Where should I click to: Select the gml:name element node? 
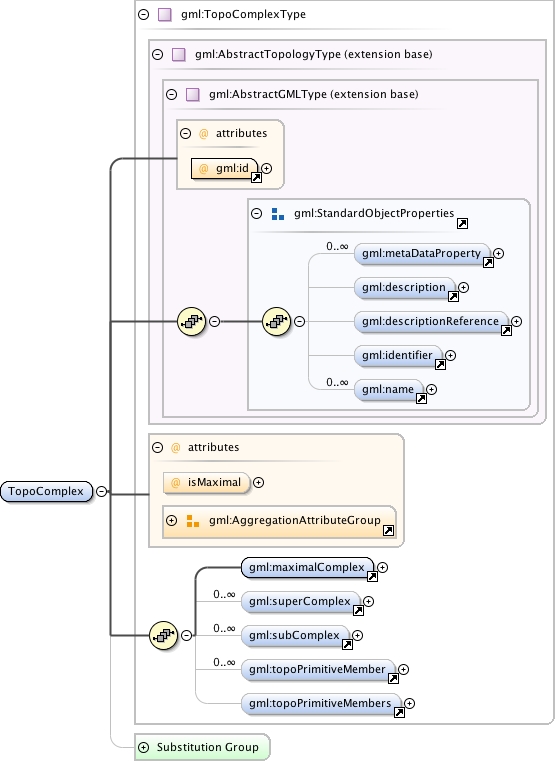pyautogui.click(x=388, y=390)
